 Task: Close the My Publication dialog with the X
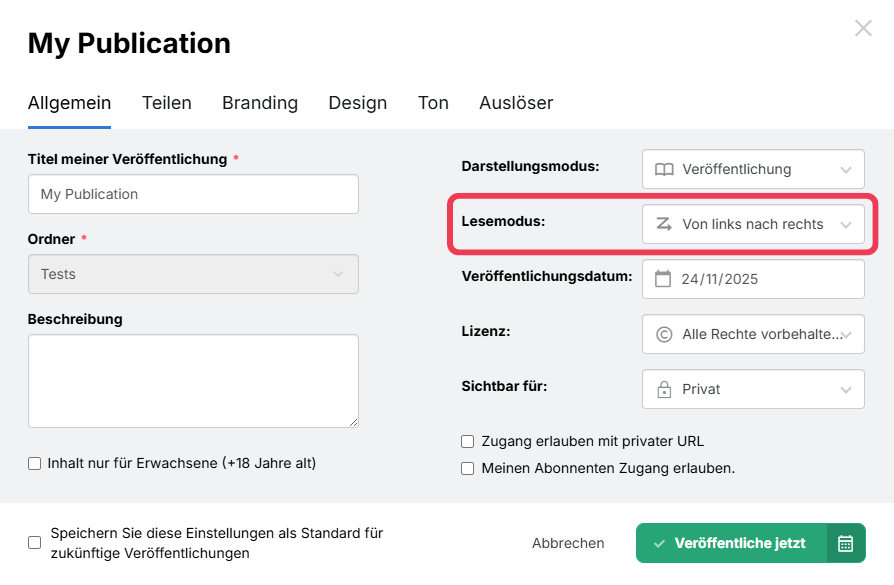pyautogui.click(x=863, y=28)
